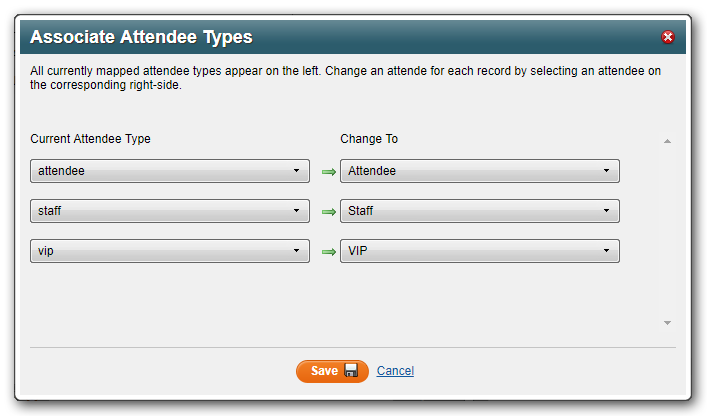This screenshot has height=416, width=707.
Task: Click the 'Associate Attendee Types' dialog title
Action: coord(141,38)
